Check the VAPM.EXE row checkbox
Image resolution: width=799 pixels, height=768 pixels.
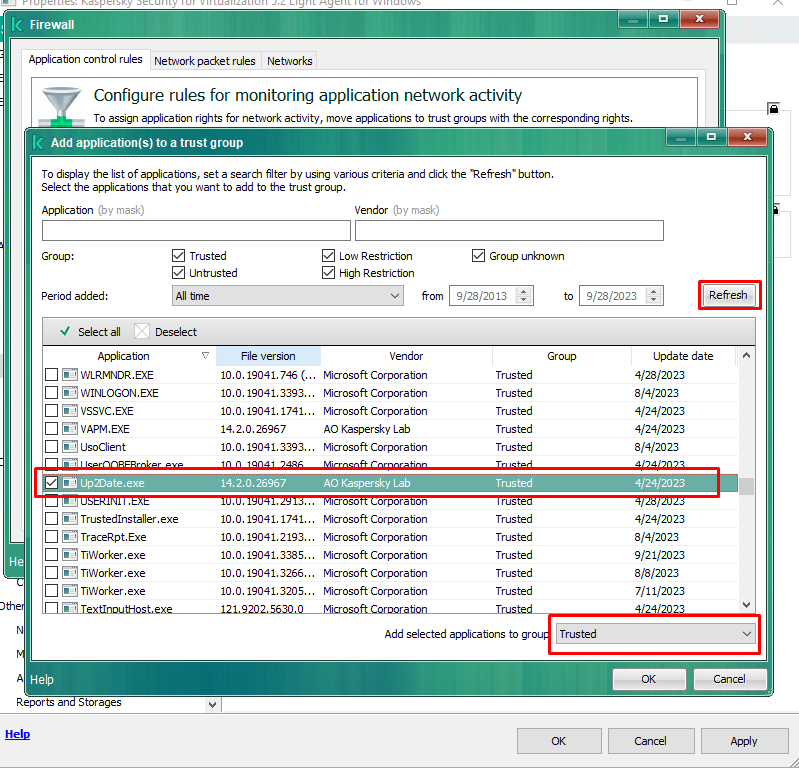[51, 429]
